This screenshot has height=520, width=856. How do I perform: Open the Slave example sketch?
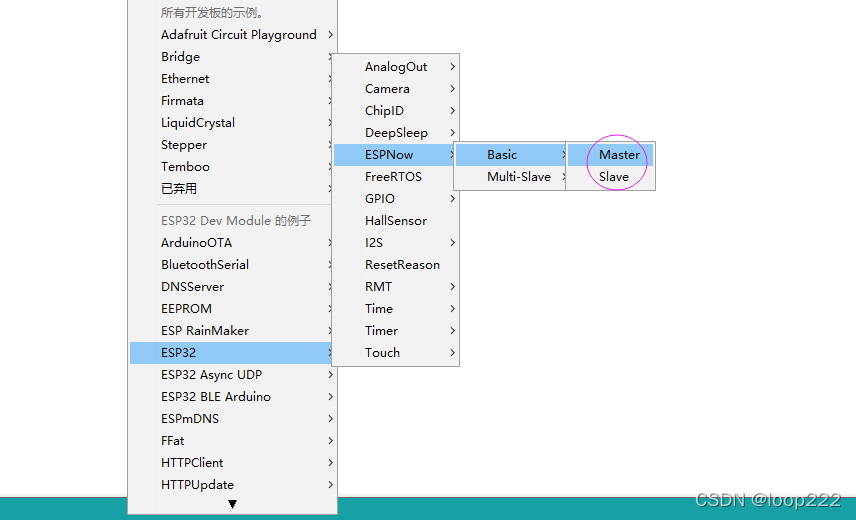[x=610, y=177]
